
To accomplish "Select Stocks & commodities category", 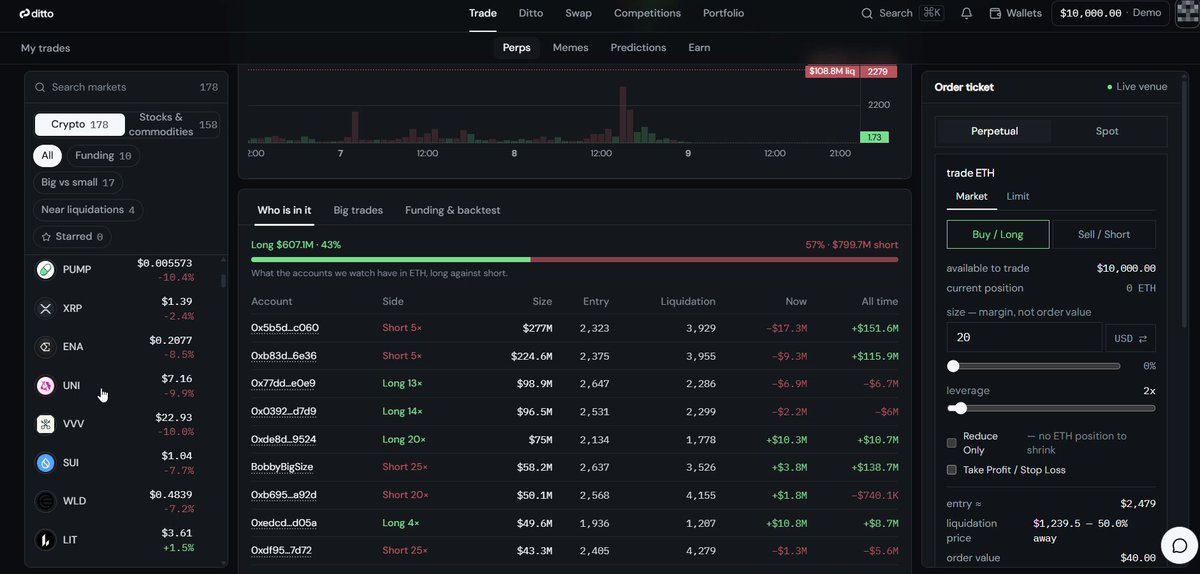I will pyautogui.click(x=173, y=125).
